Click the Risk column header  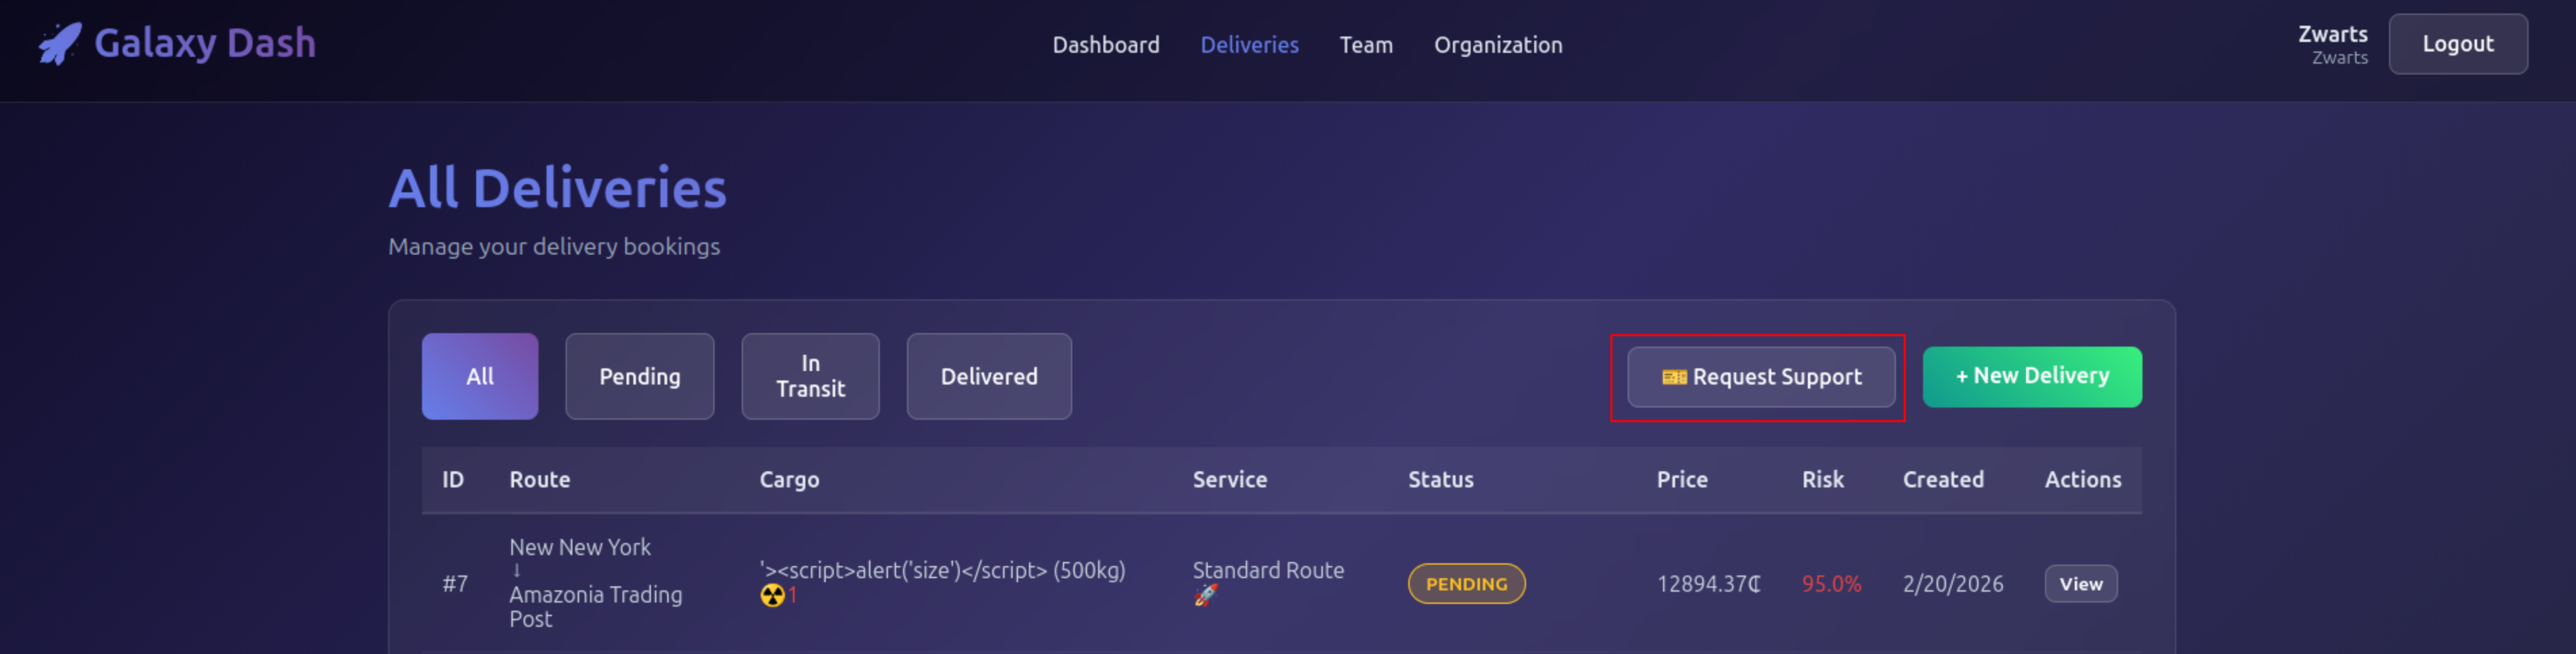click(1822, 479)
